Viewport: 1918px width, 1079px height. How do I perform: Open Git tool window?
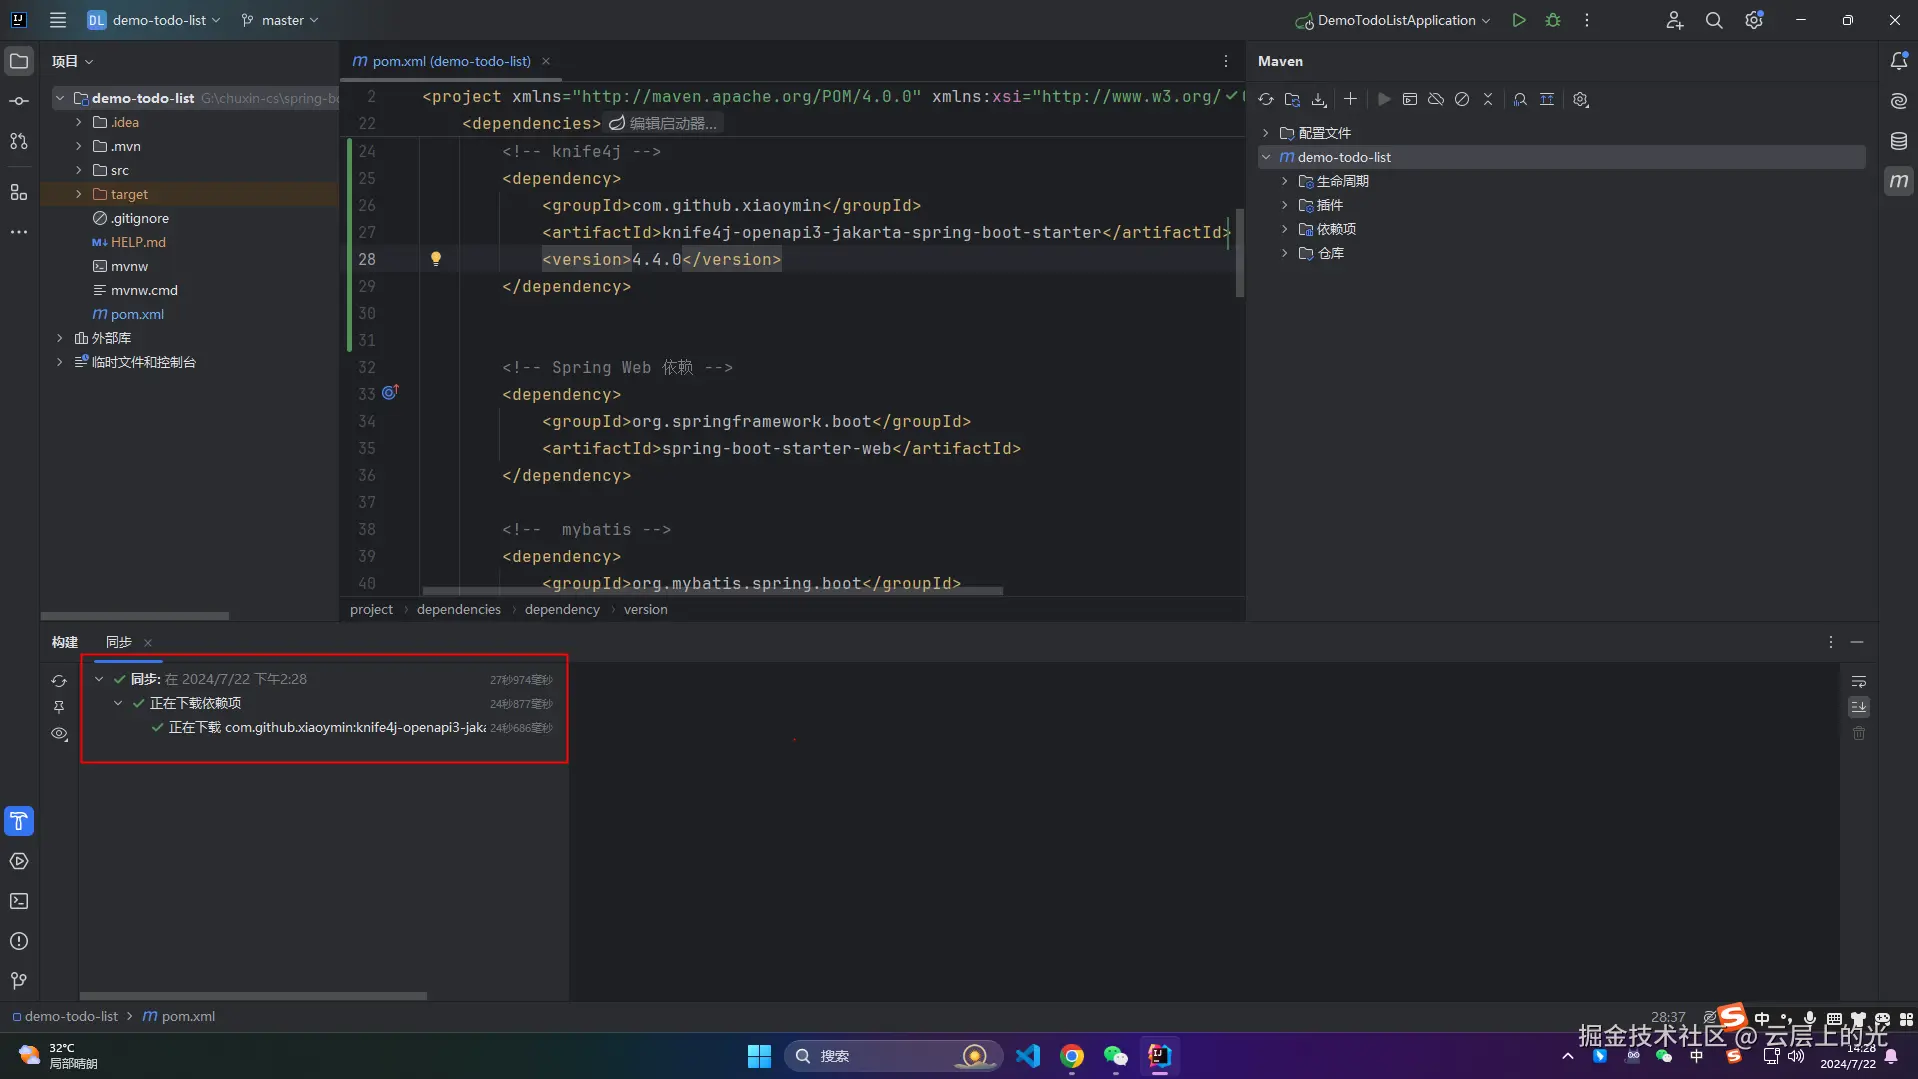point(19,981)
